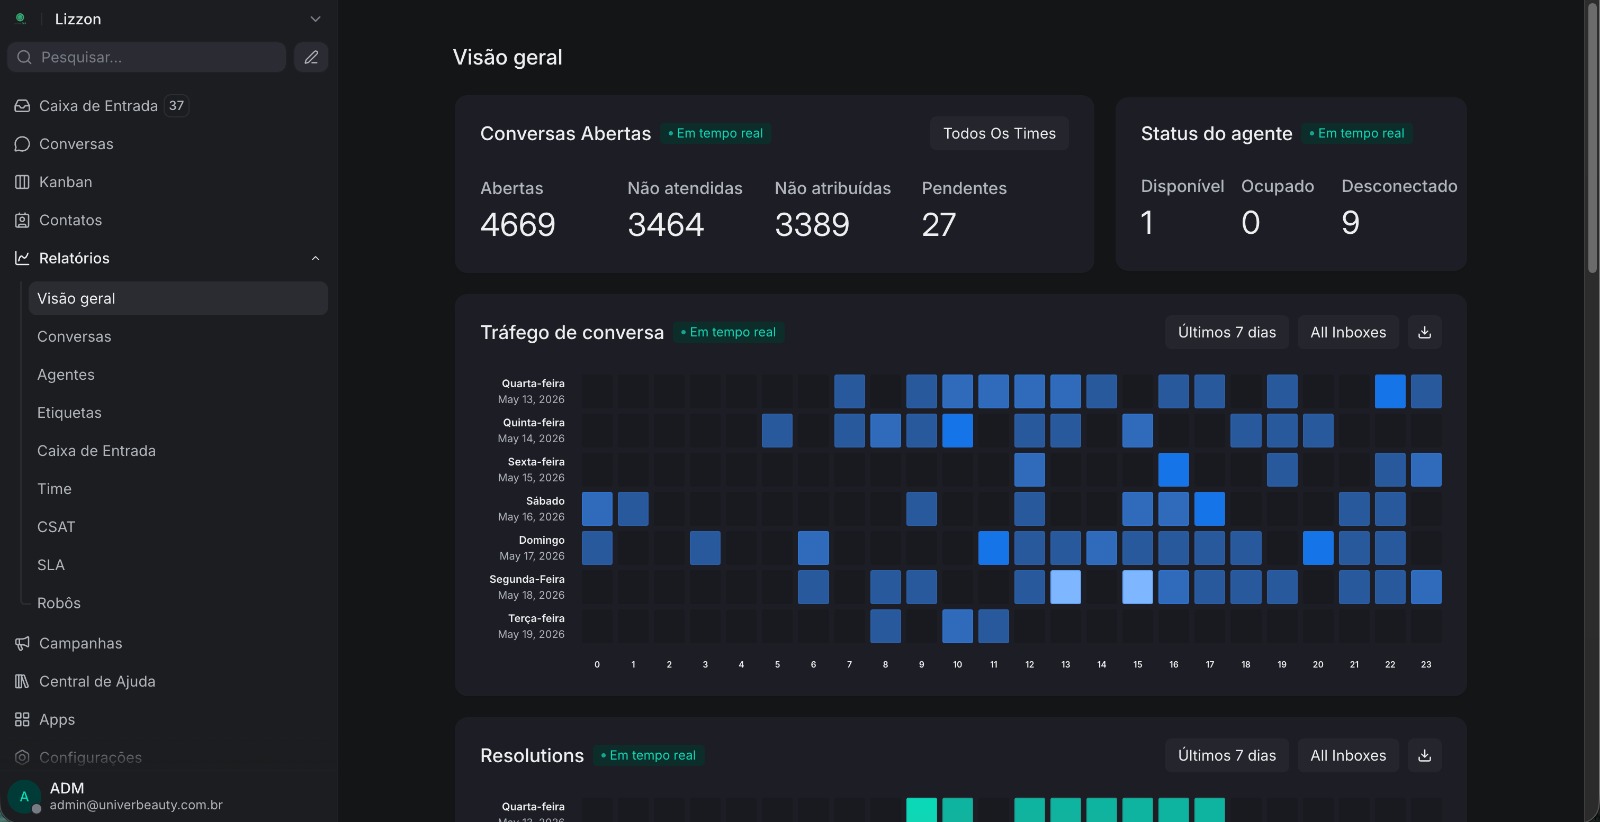Open All Inboxes filter in Resolutions
This screenshot has width=1600, height=822.
coord(1348,756)
